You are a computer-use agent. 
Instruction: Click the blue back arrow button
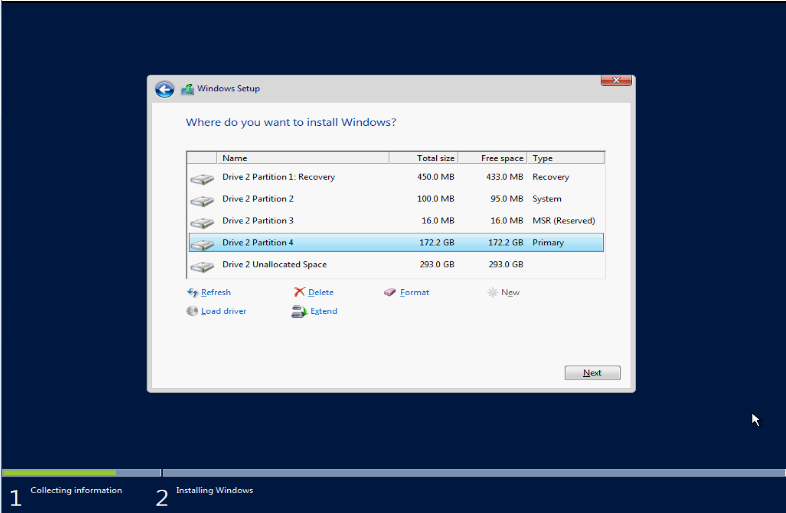pos(164,89)
